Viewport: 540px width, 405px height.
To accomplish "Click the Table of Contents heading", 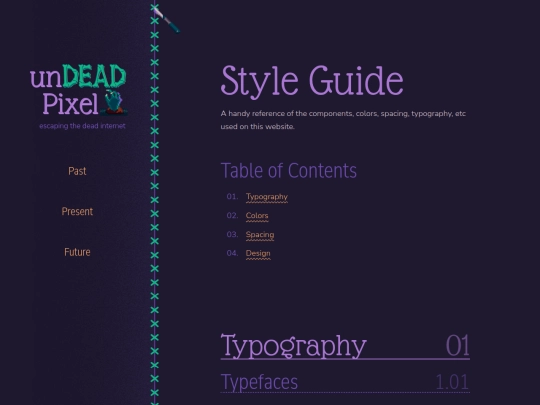I will (x=289, y=170).
